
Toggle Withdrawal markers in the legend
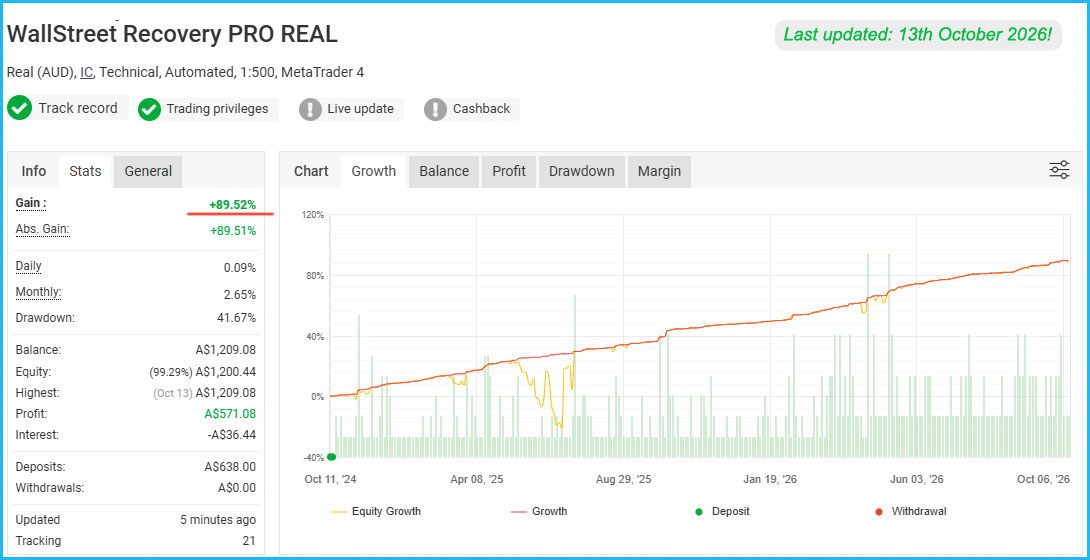(x=910, y=511)
